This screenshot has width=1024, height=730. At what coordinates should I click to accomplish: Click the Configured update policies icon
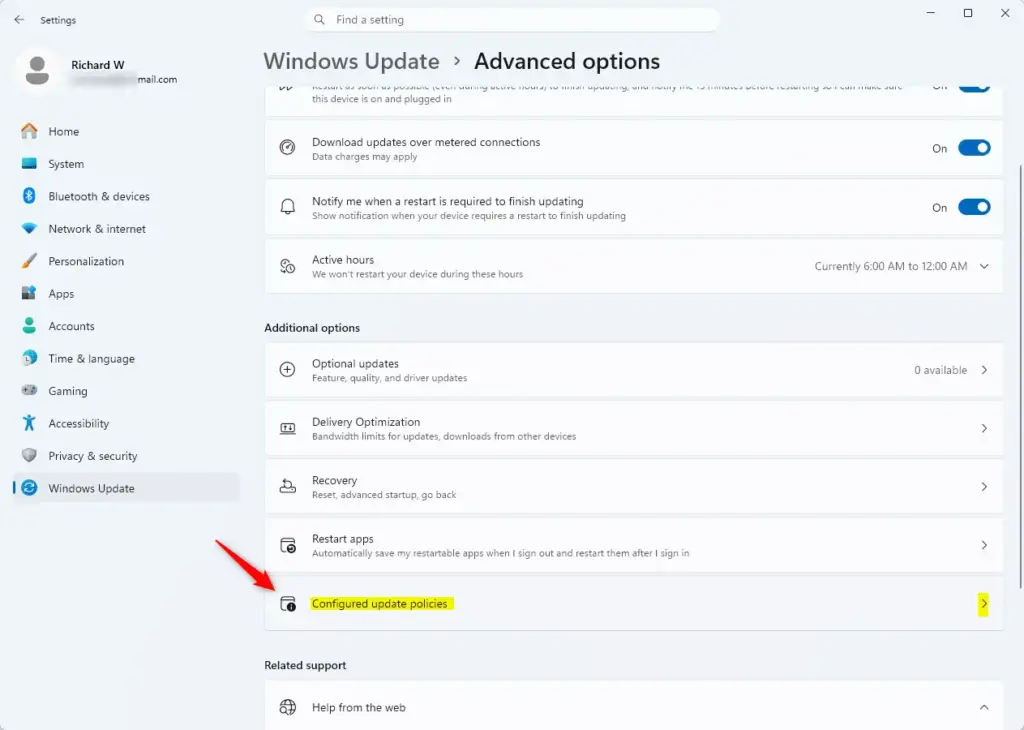[287, 604]
